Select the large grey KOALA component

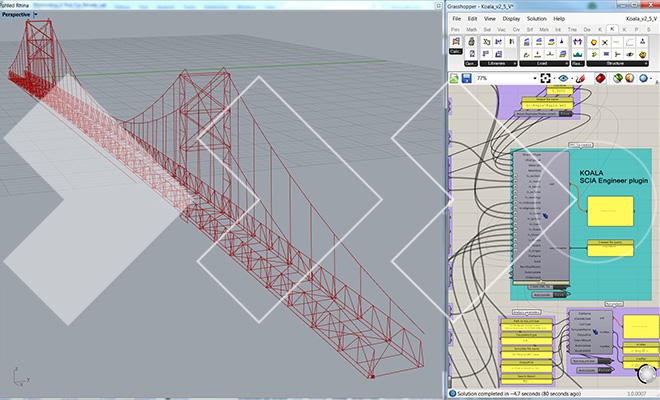coord(541,216)
